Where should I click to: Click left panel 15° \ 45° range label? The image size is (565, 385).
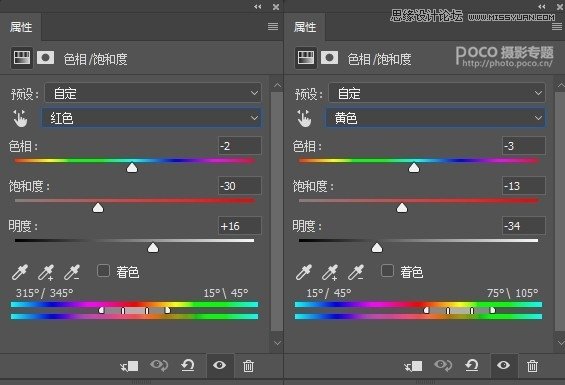[x=226, y=293]
